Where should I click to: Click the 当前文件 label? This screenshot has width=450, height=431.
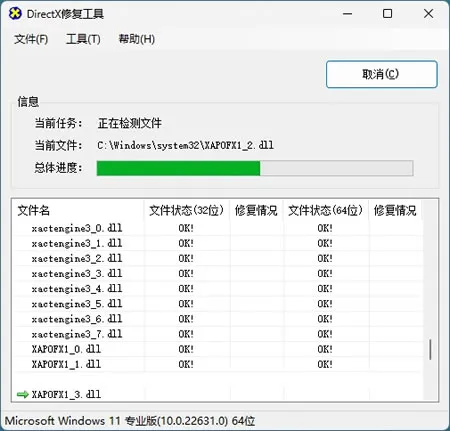click(58, 145)
